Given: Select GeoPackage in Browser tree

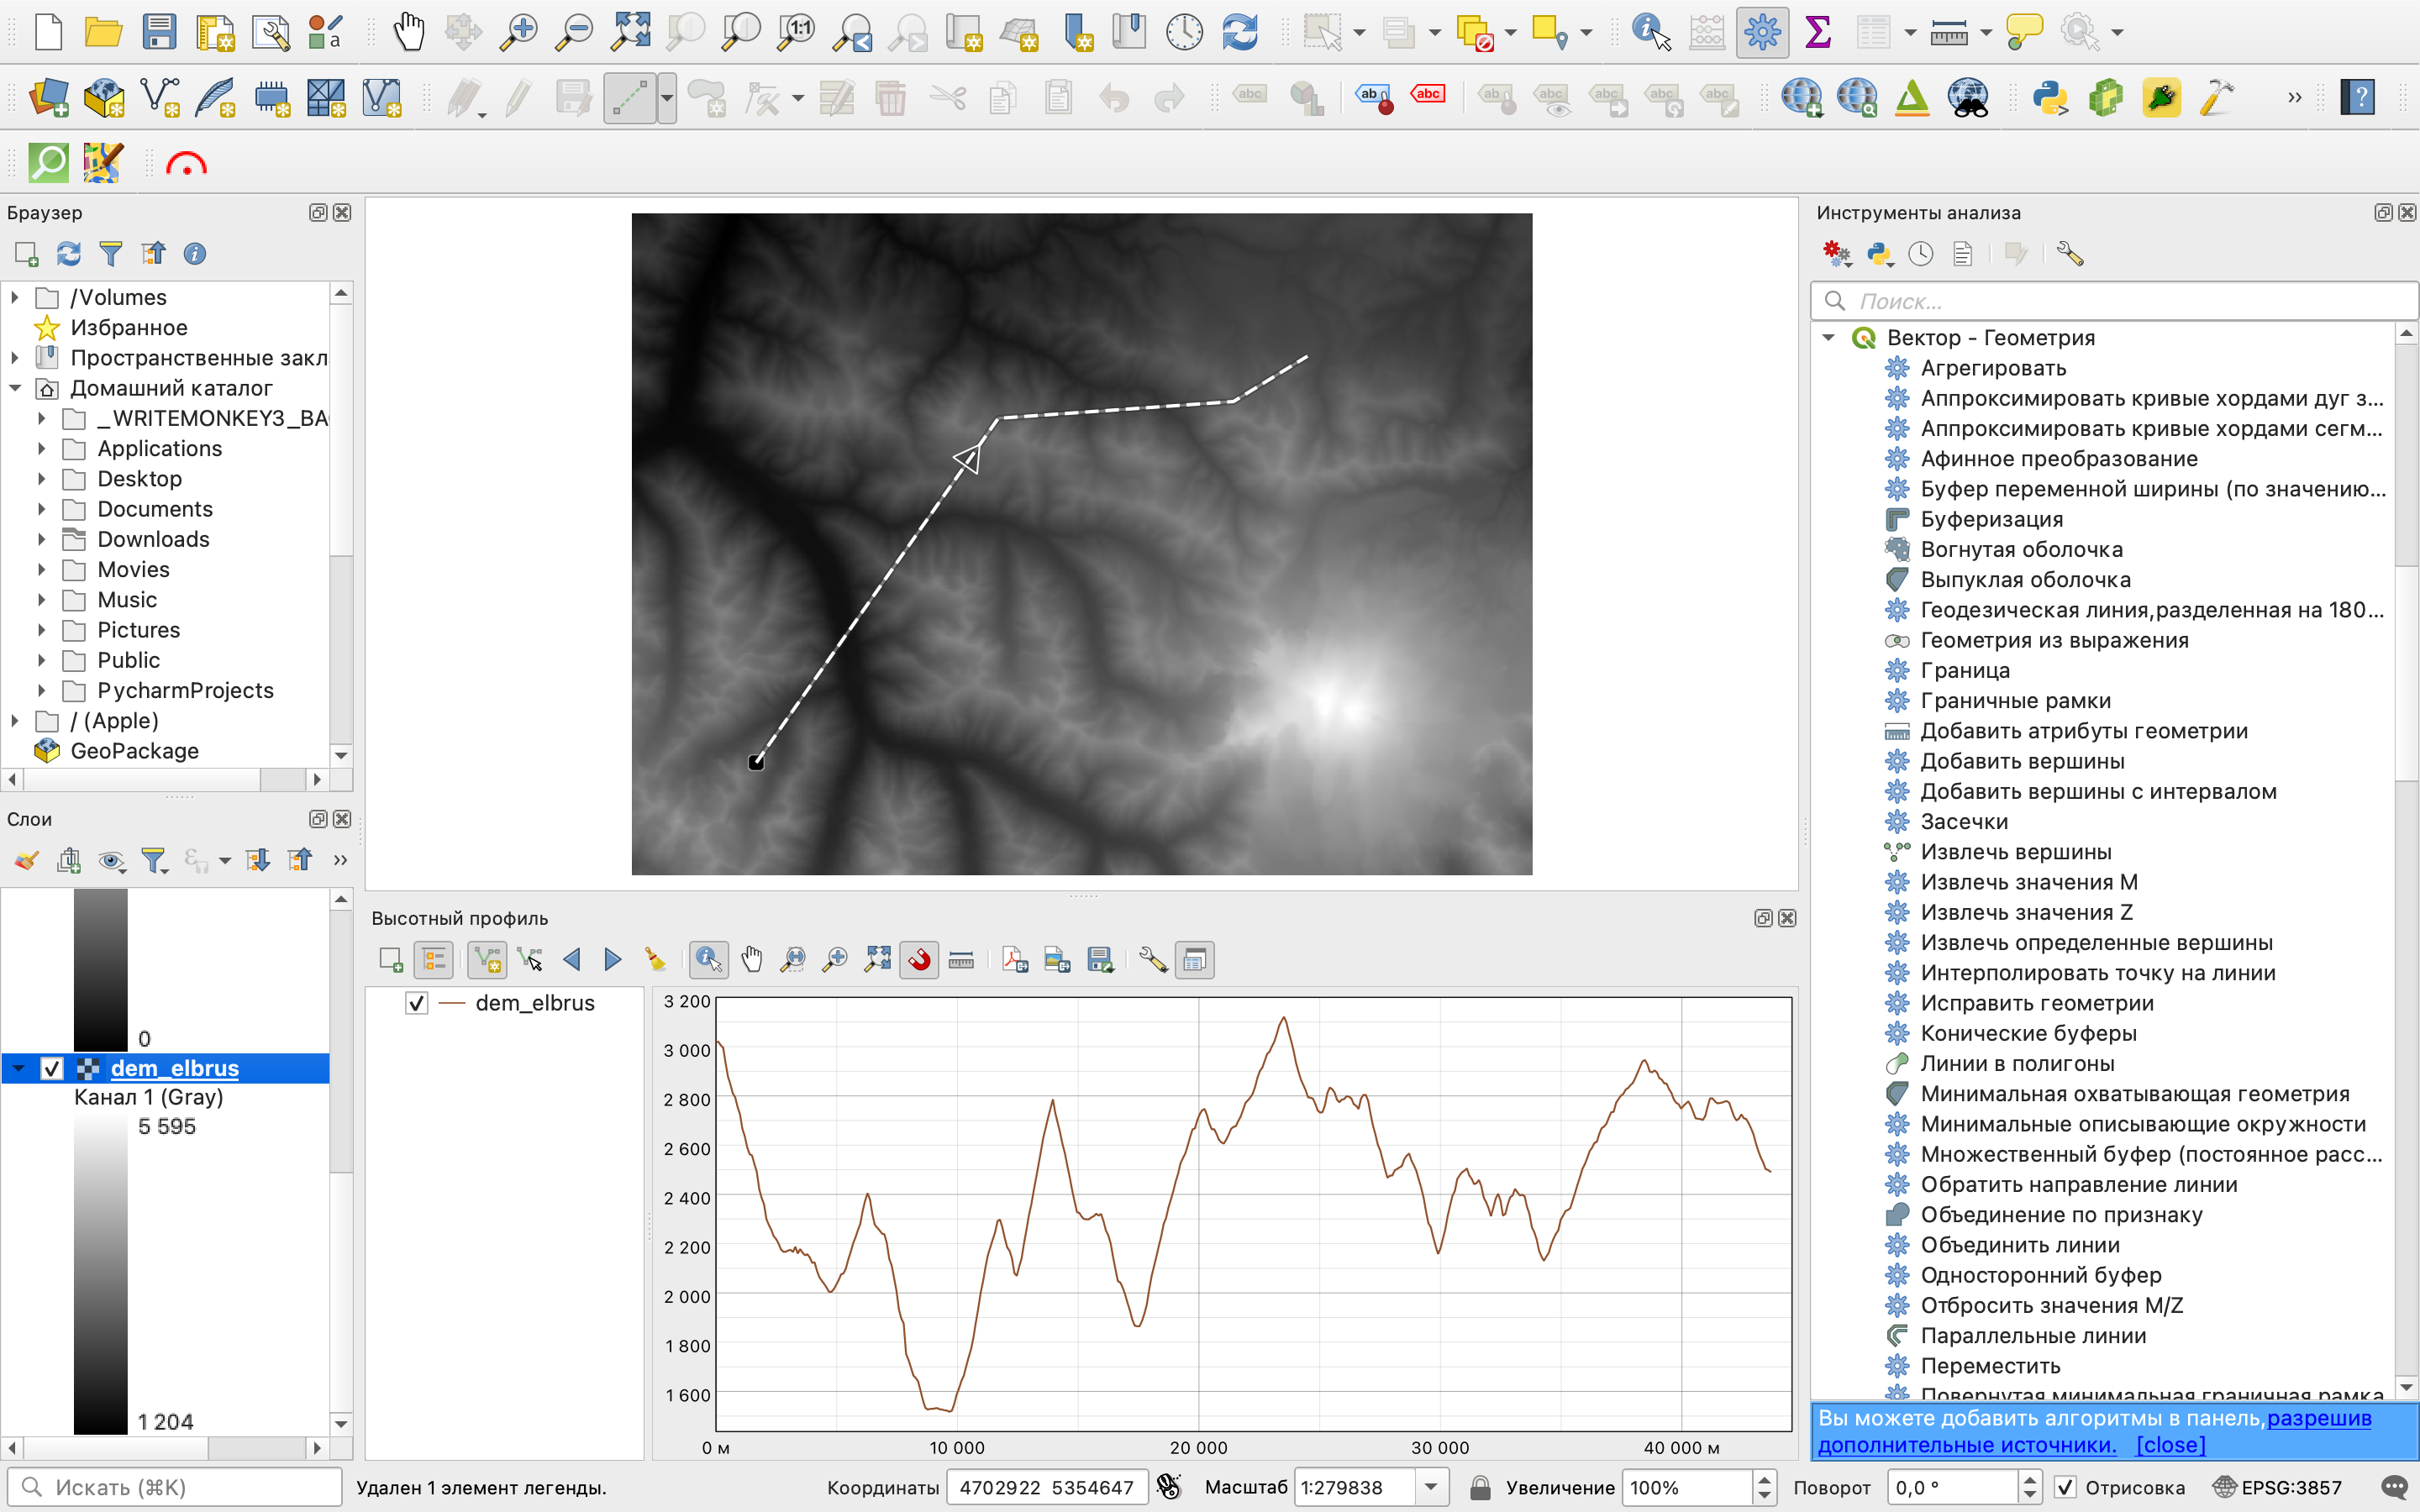Looking at the screenshot, I should 134,751.
